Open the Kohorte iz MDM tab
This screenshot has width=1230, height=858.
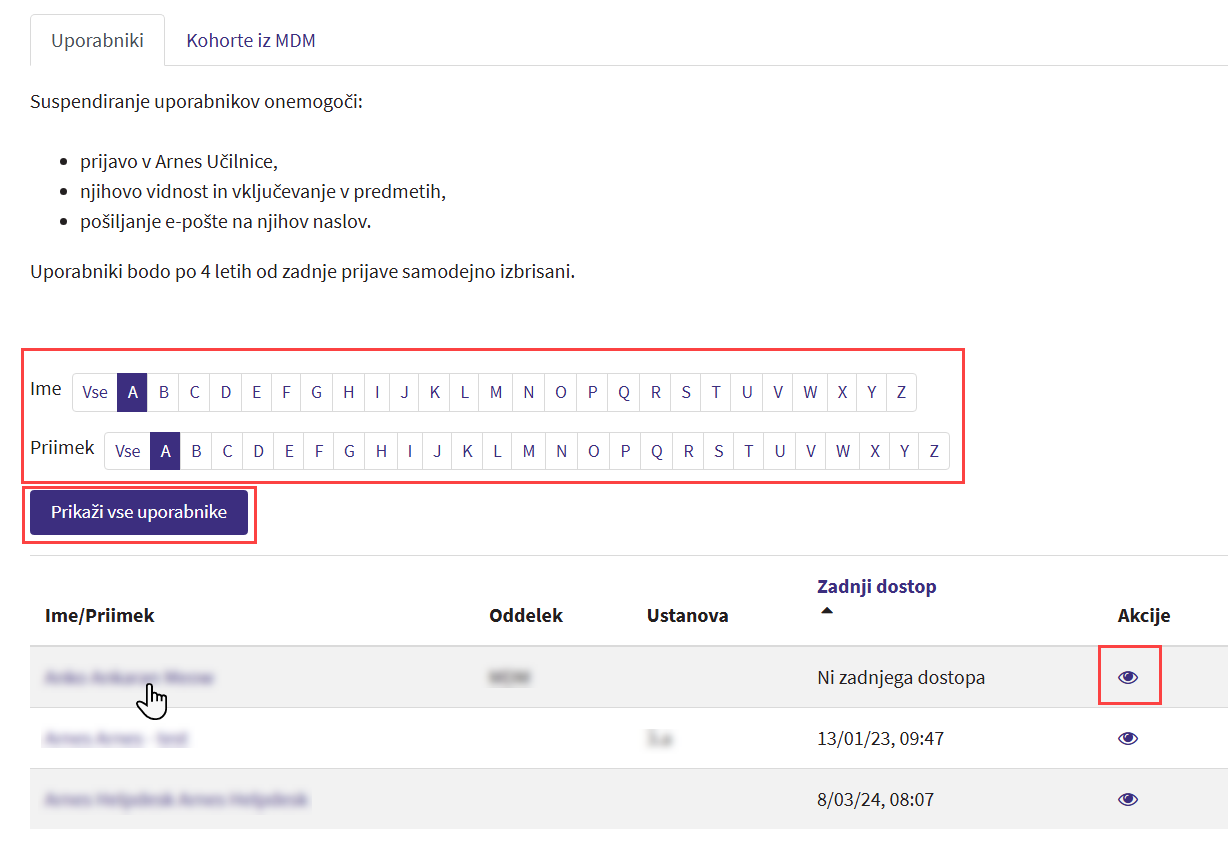(x=251, y=41)
